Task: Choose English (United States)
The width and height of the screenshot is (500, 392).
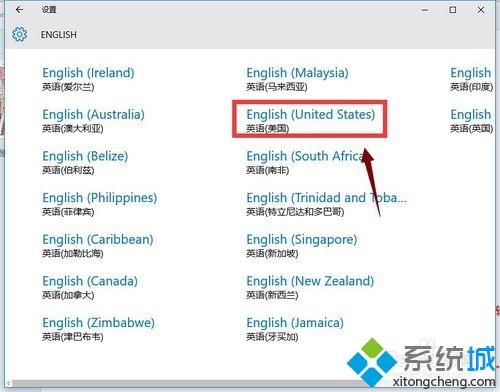Action: pos(311,121)
